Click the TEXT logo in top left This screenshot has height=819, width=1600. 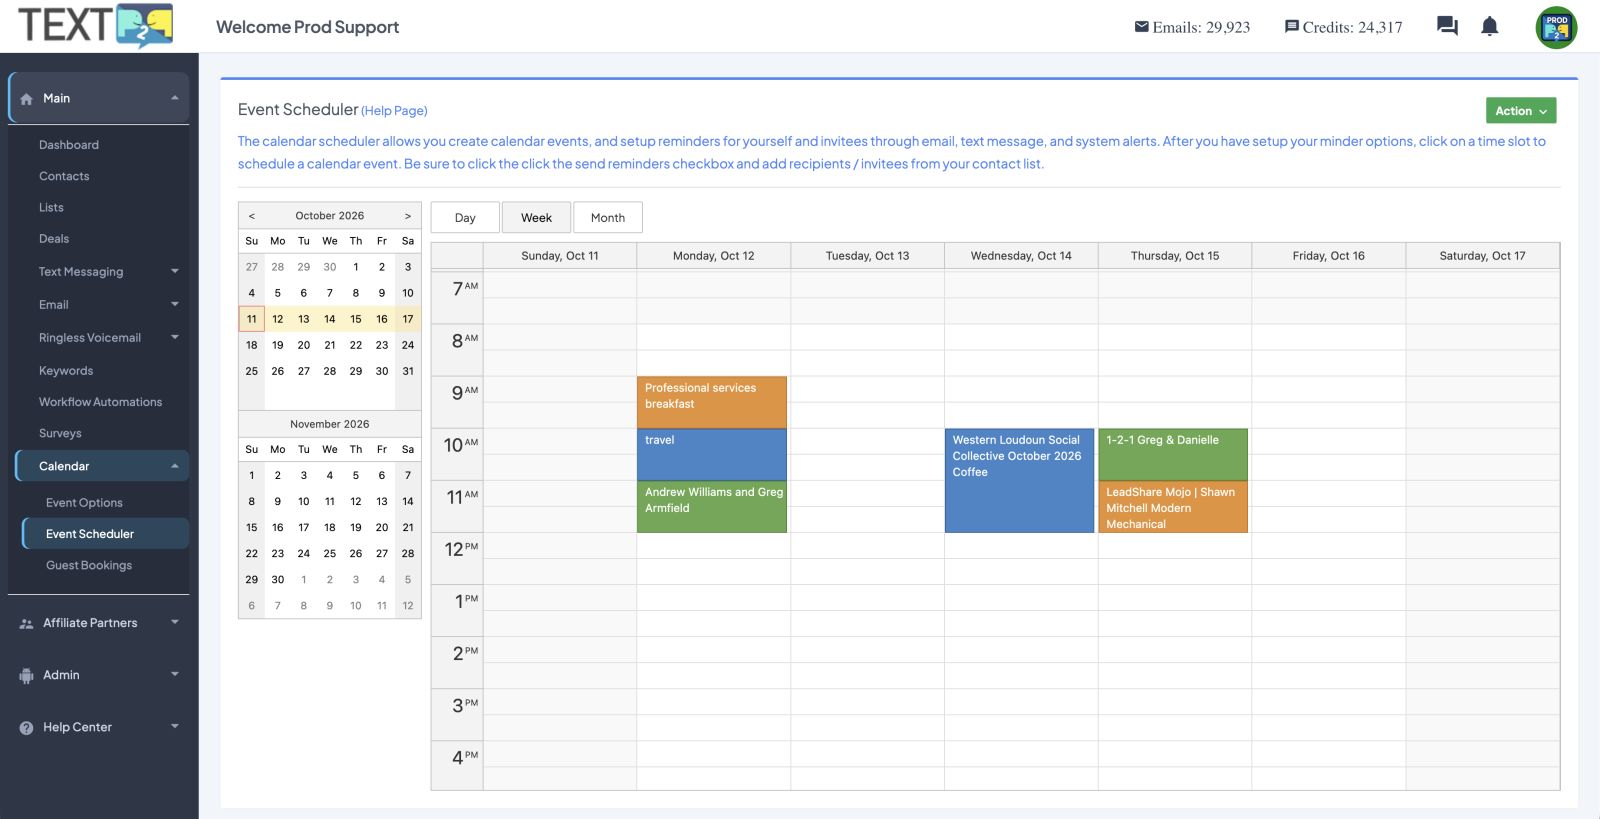(x=95, y=26)
